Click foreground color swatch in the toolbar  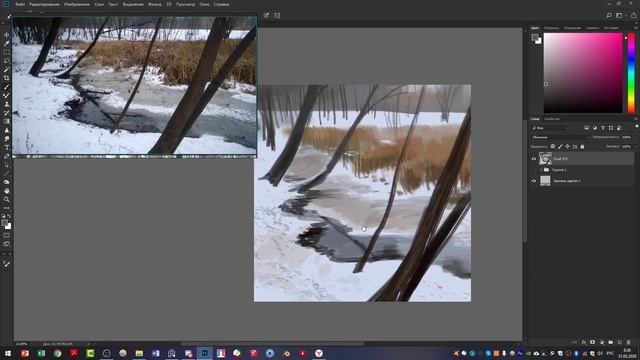(x=4, y=223)
